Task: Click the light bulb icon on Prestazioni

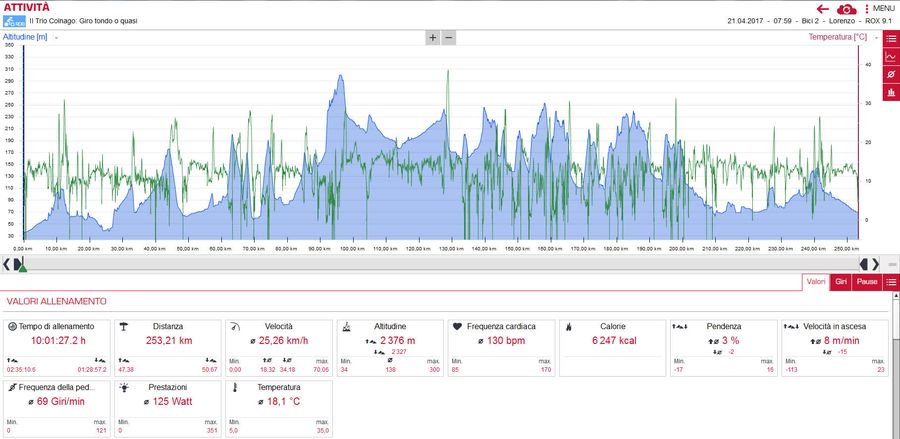Action: [123, 387]
